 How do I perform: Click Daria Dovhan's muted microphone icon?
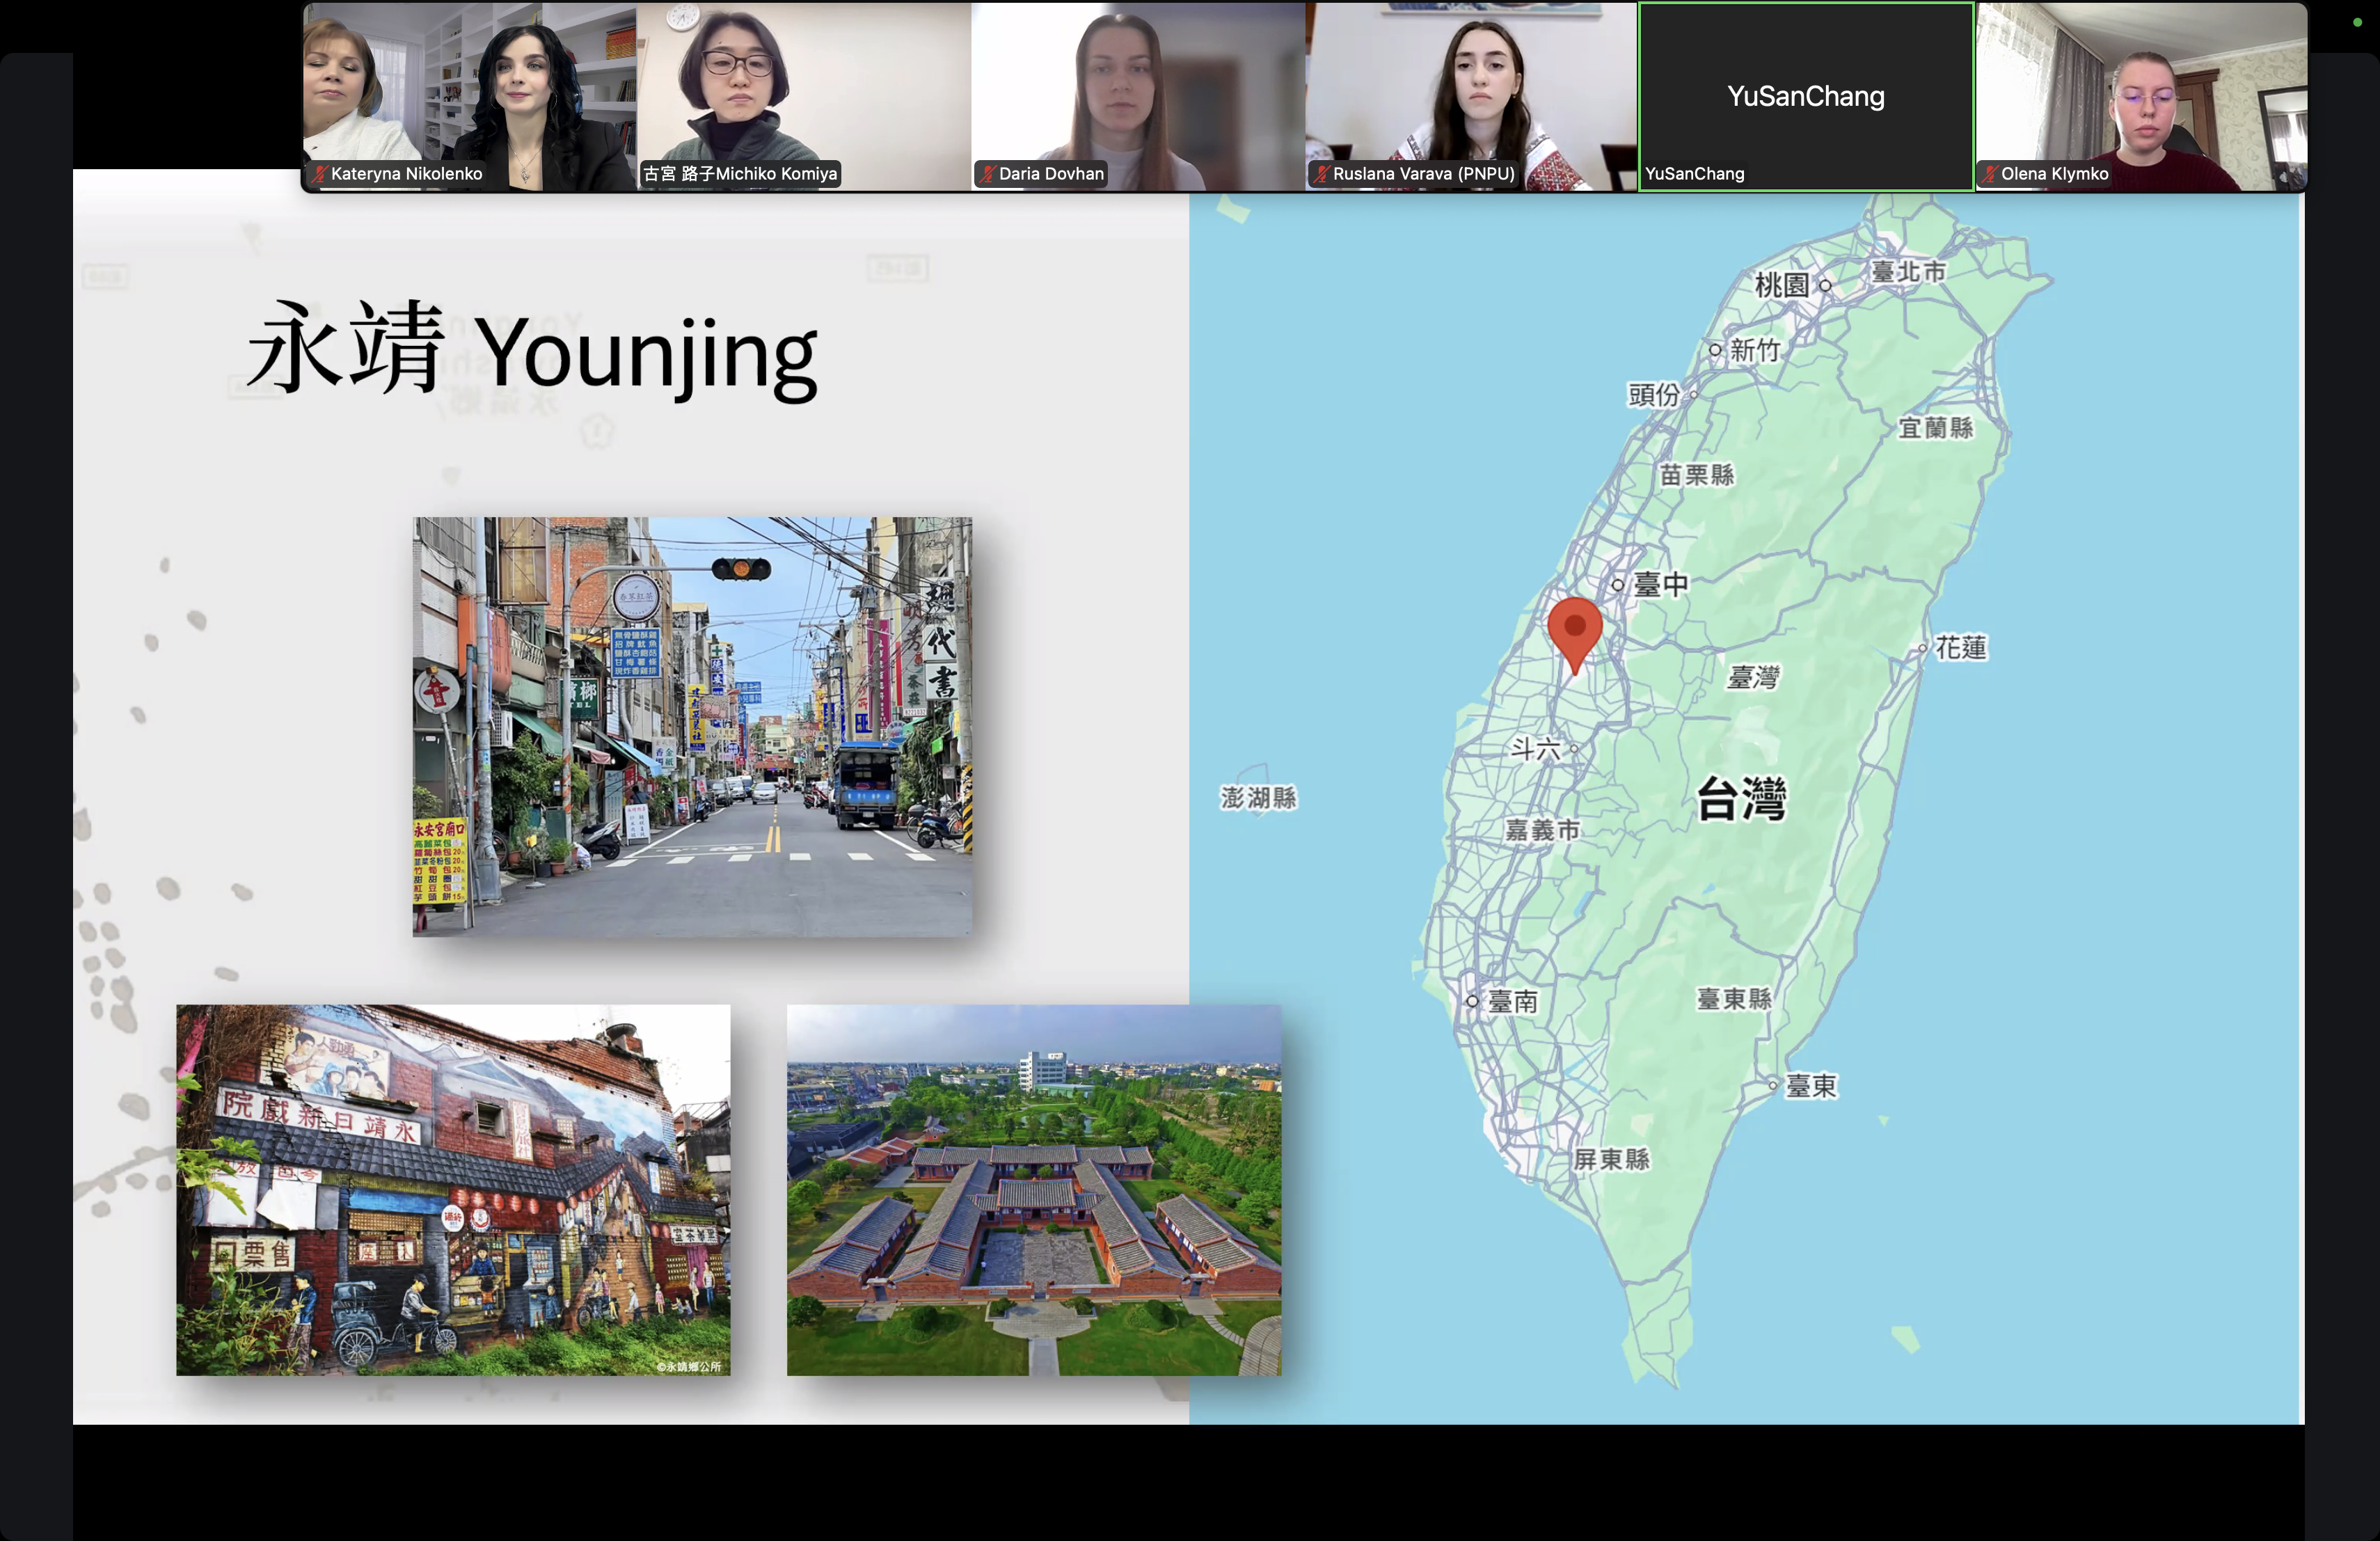988,174
